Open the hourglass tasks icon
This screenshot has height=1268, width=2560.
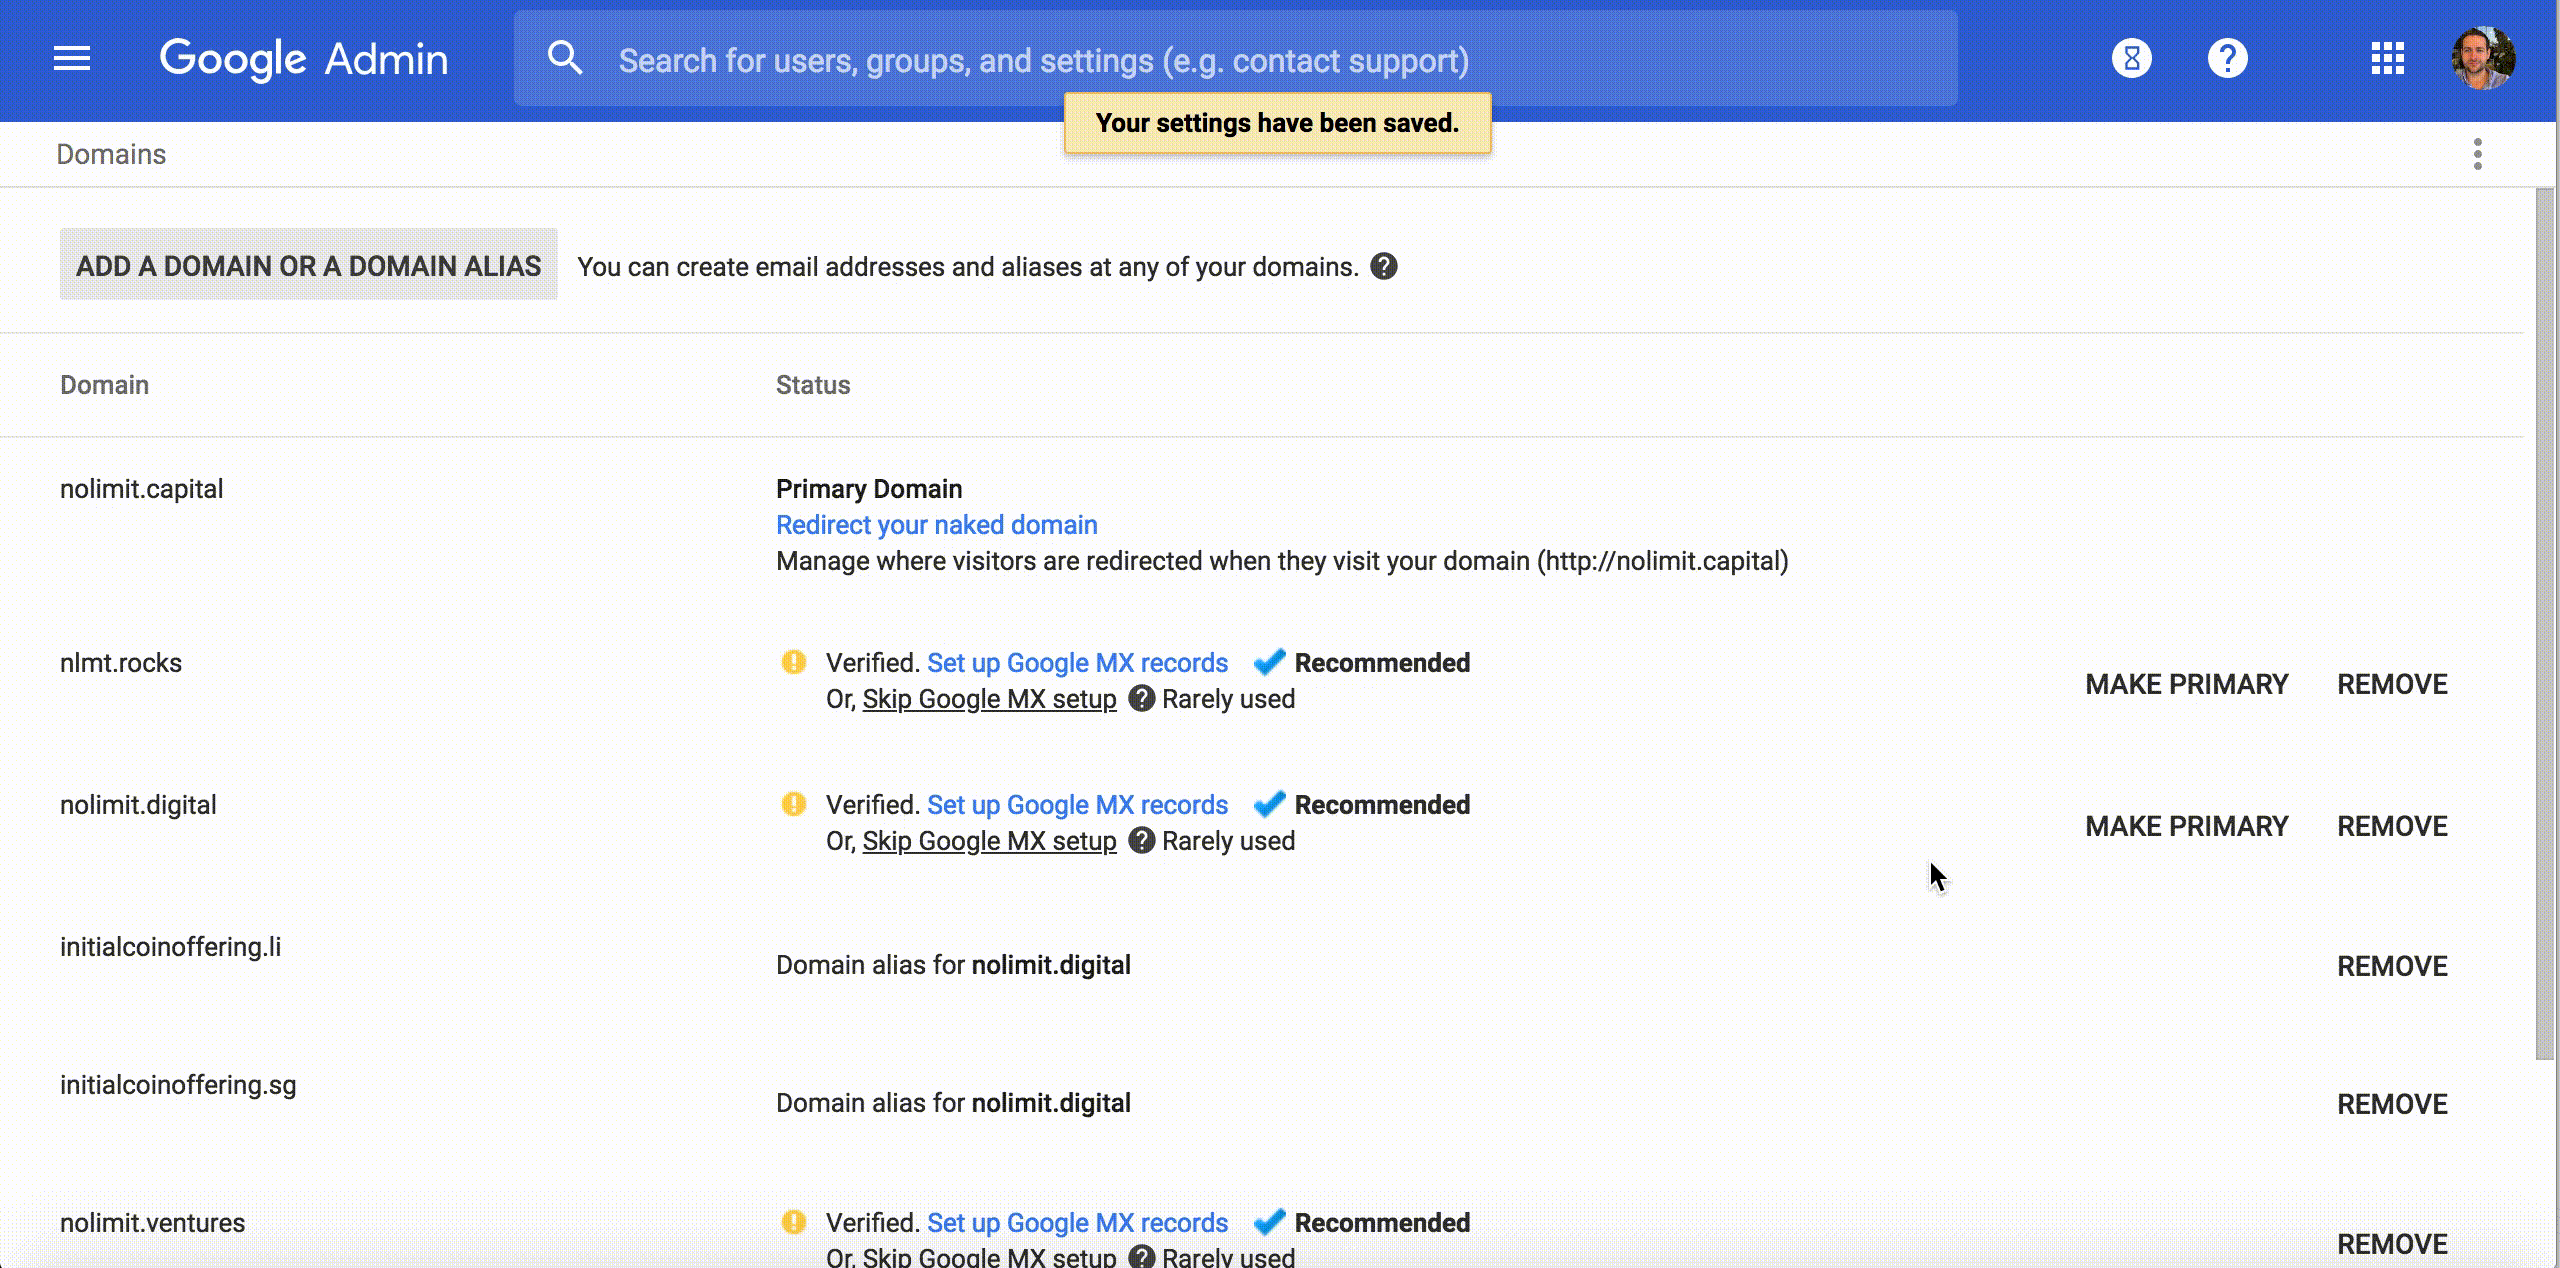(x=2131, y=59)
